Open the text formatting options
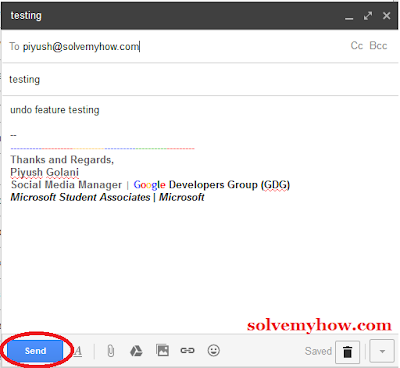 click(x=78, y=351)
